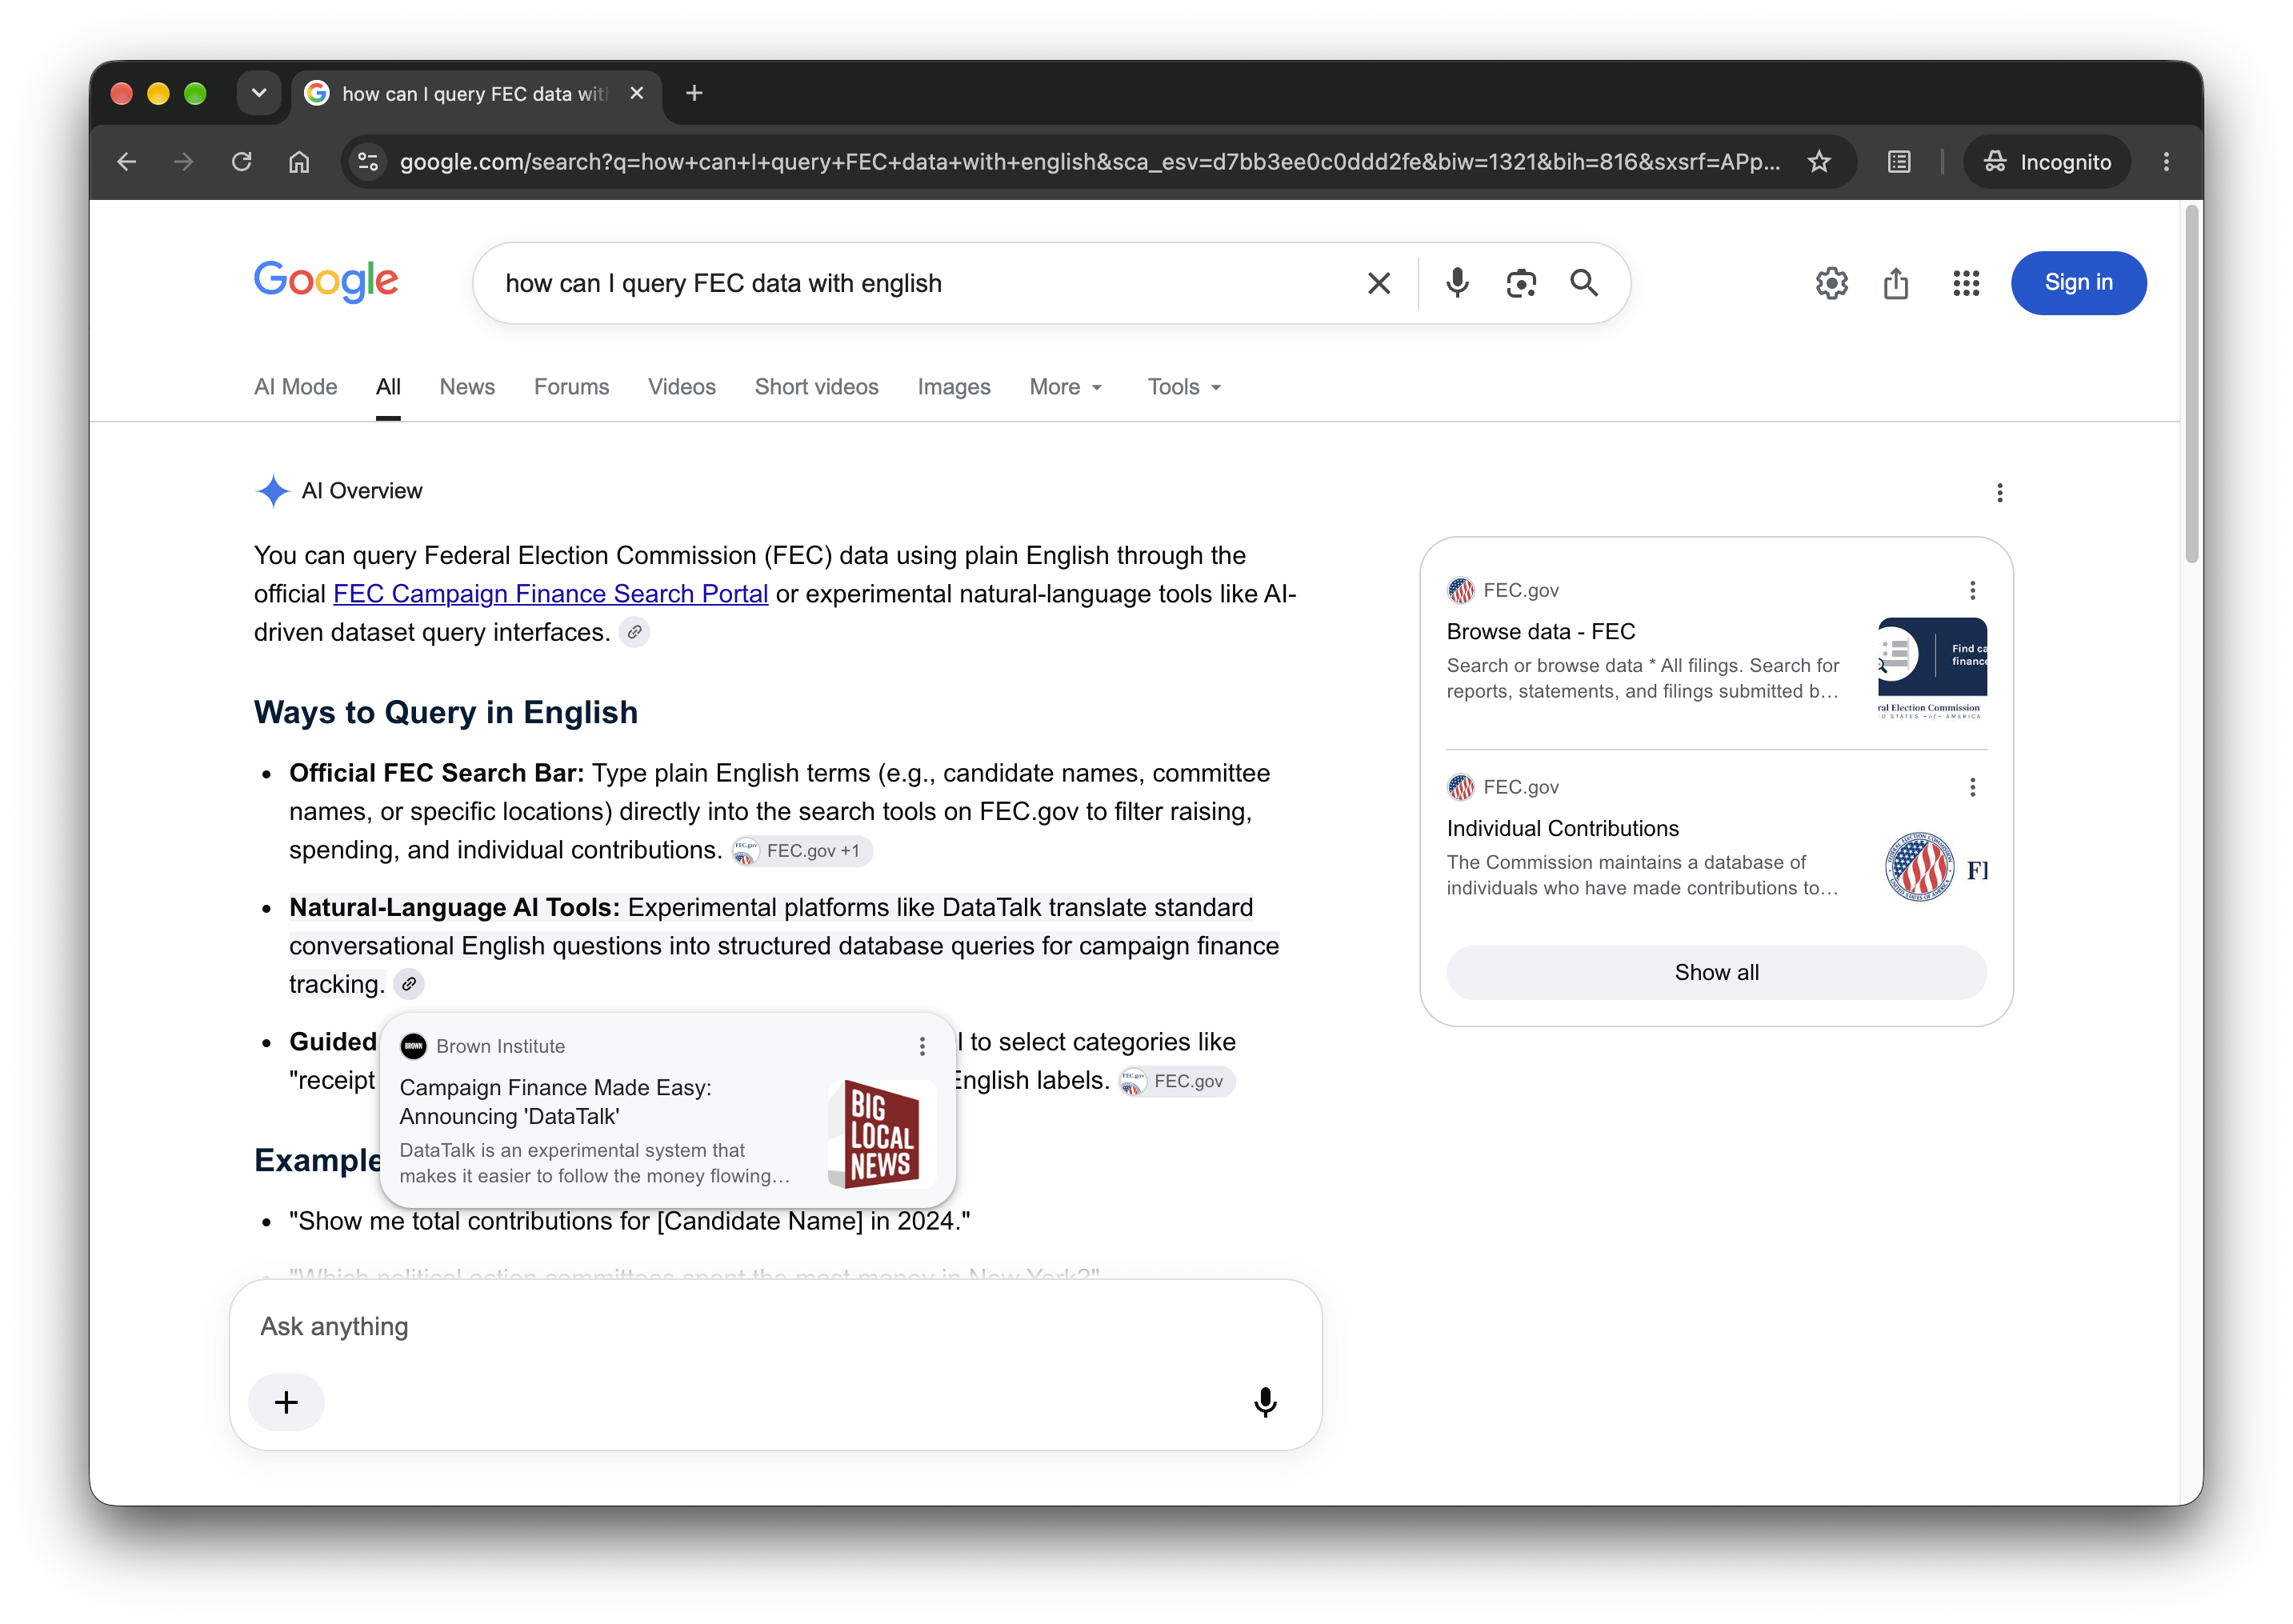Open the Forums tab

point(571,387)
